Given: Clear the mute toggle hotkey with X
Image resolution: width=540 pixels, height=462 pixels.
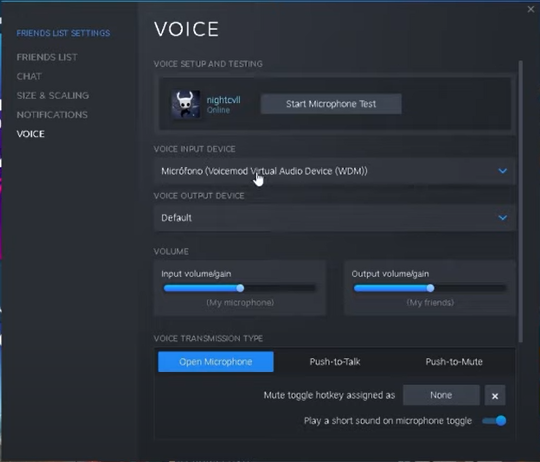Looking at the screenshot, I should coord(495,396).
